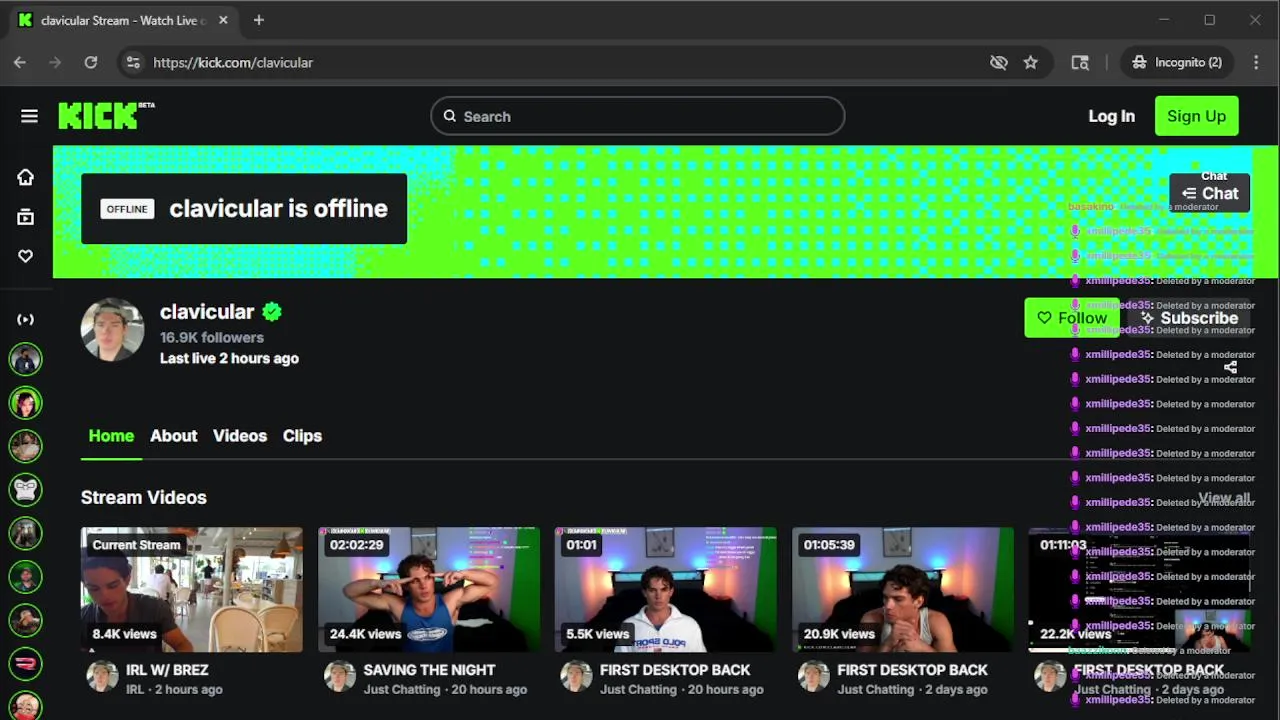Click Just Chatting category under SAVING THE NIGHT
This screenshot has width=1280, height=720.
pos(402,689)
